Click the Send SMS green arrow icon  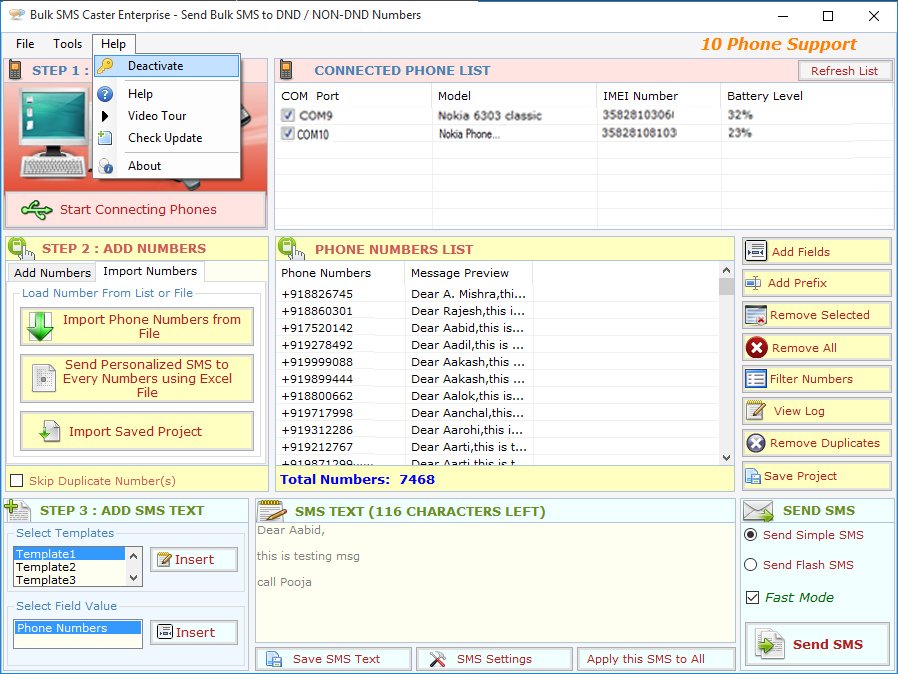[769, 644]
